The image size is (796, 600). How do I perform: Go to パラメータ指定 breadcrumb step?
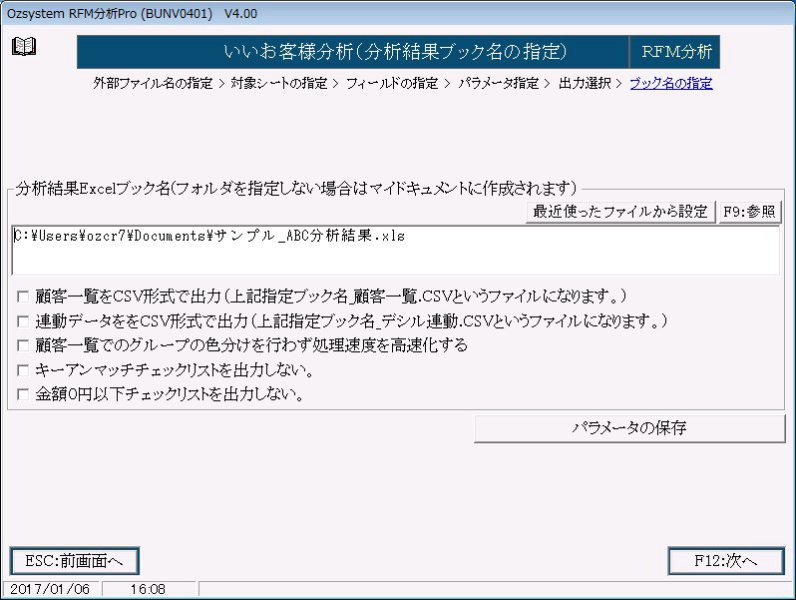(x=498, y=84)
